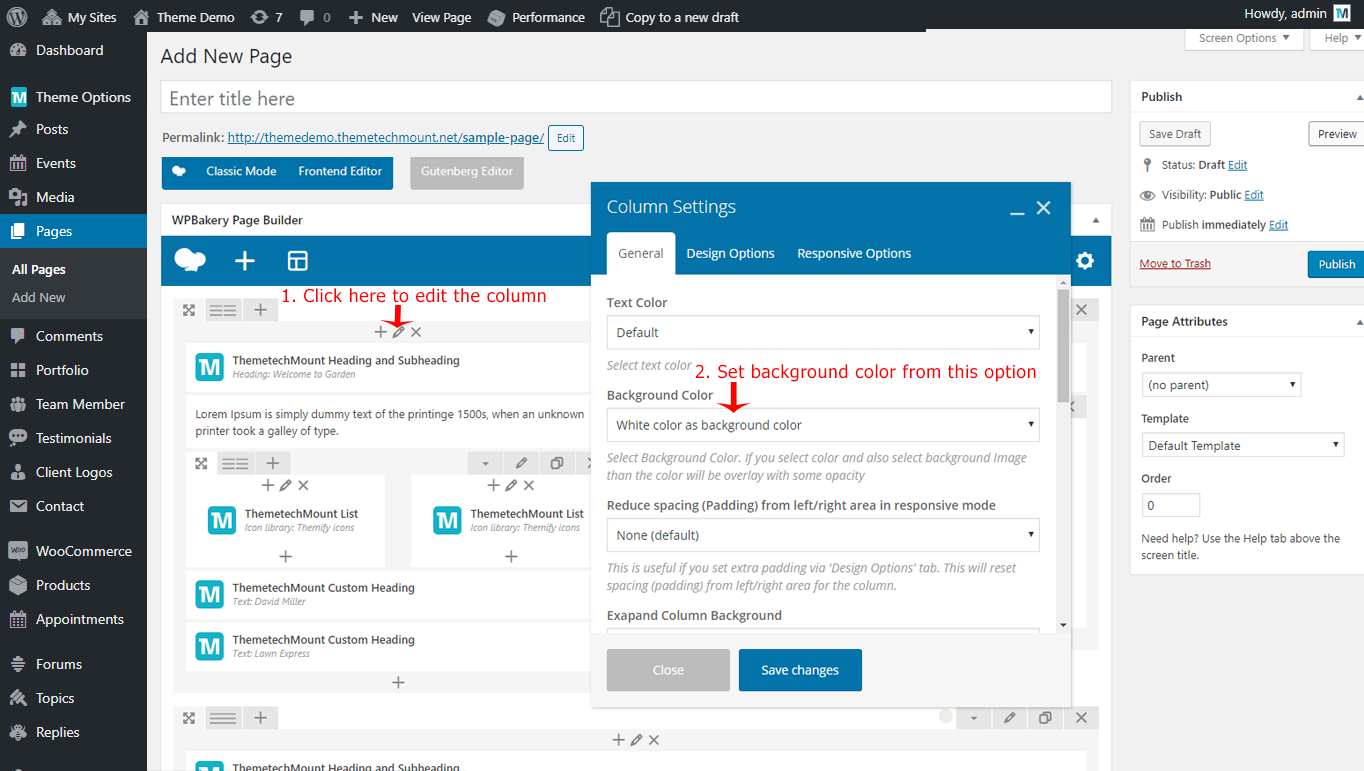Open WooCommerce in the sidebar

coord(83,551)
